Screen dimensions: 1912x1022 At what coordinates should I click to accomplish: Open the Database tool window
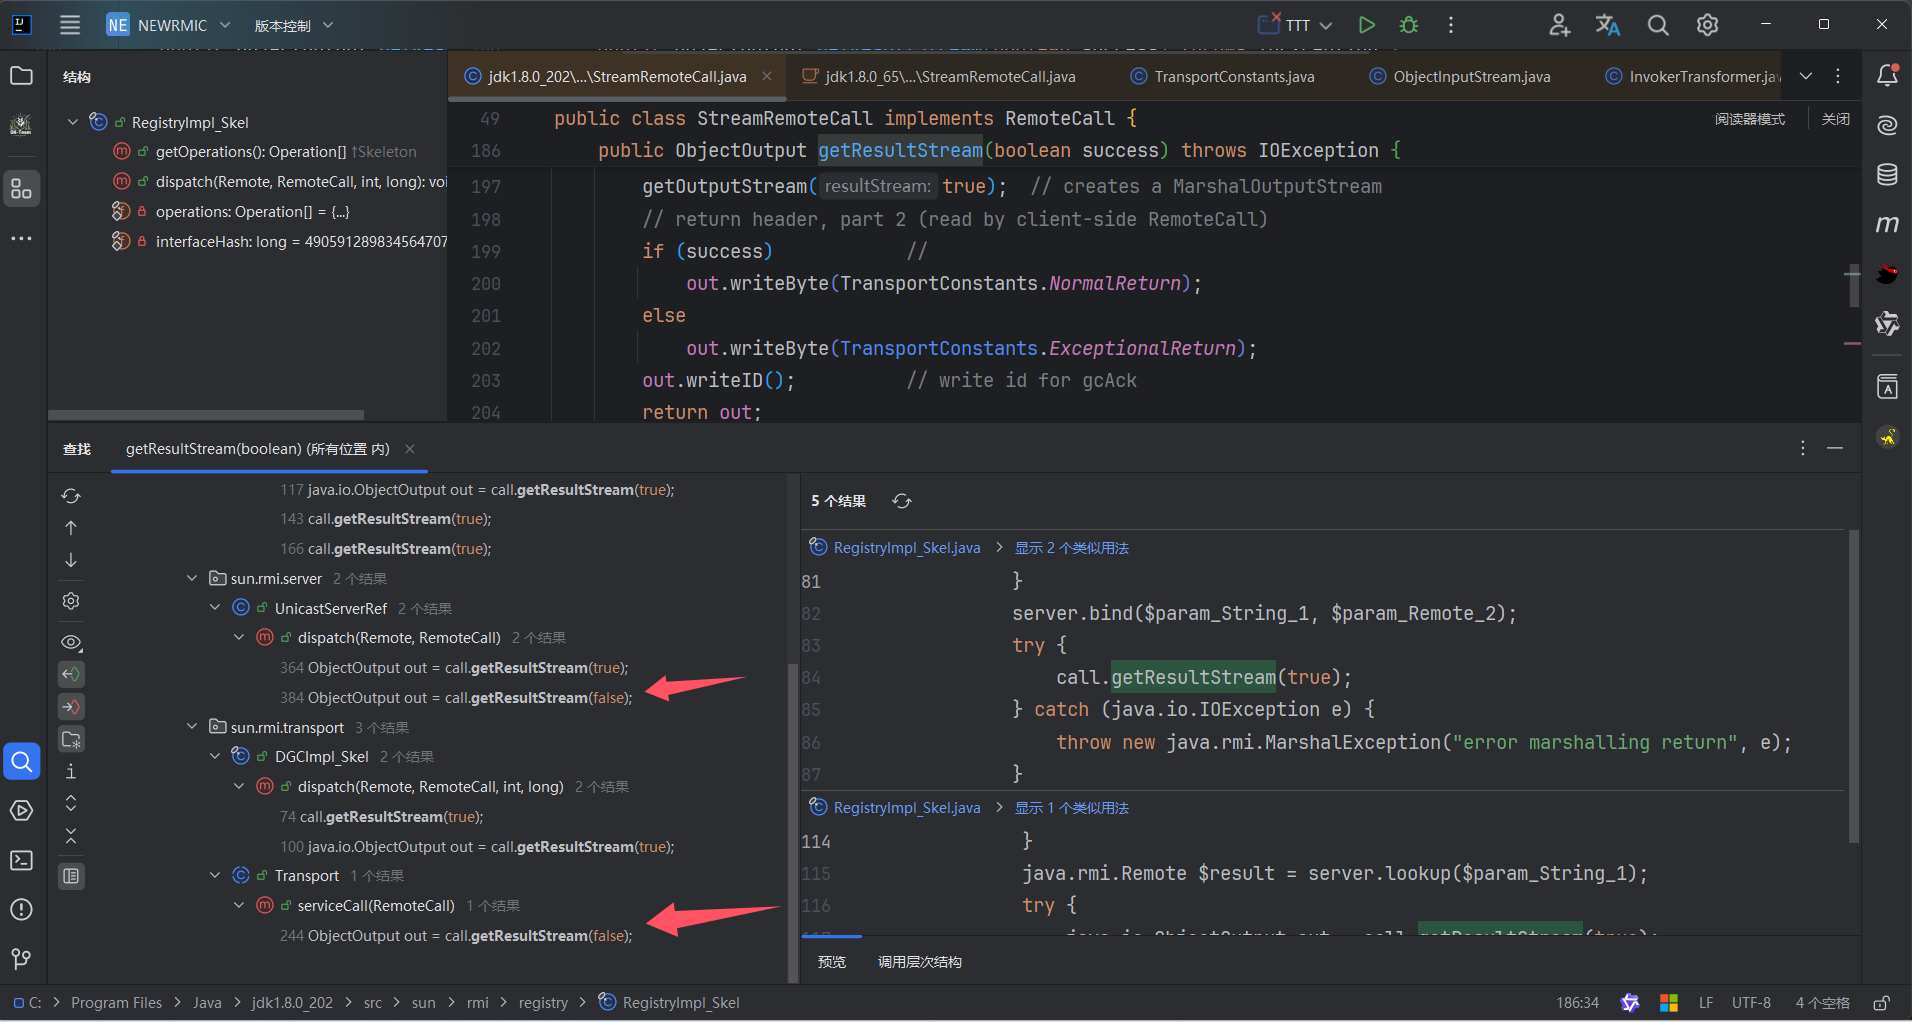point(1887,175)
